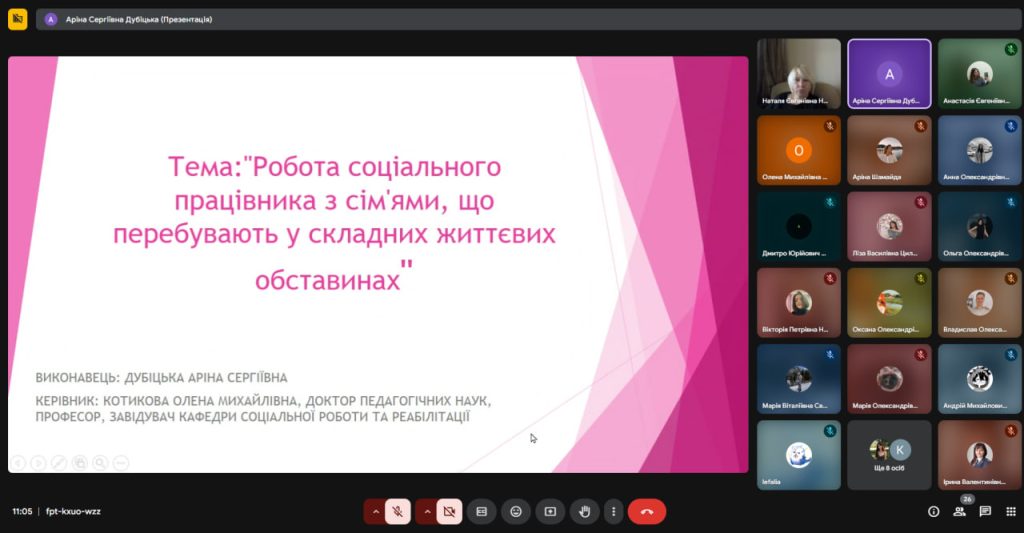The width and height of the screenshot is (1024, 533).
Task: Unmute the microphone in the call toolbar
Action: [x=398, y=511]
